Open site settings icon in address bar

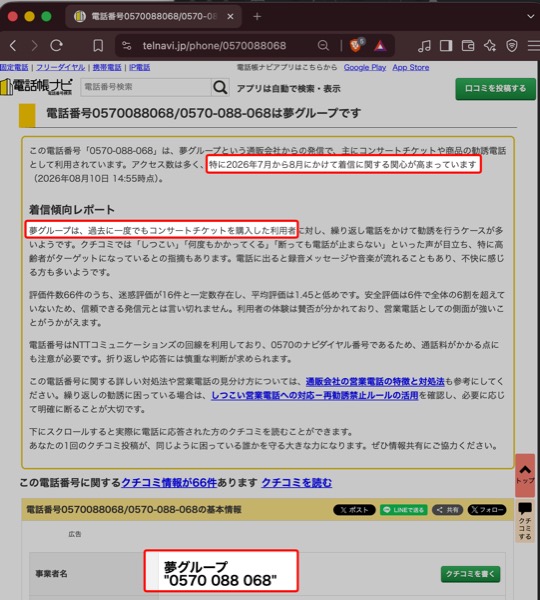coord(127,46)
